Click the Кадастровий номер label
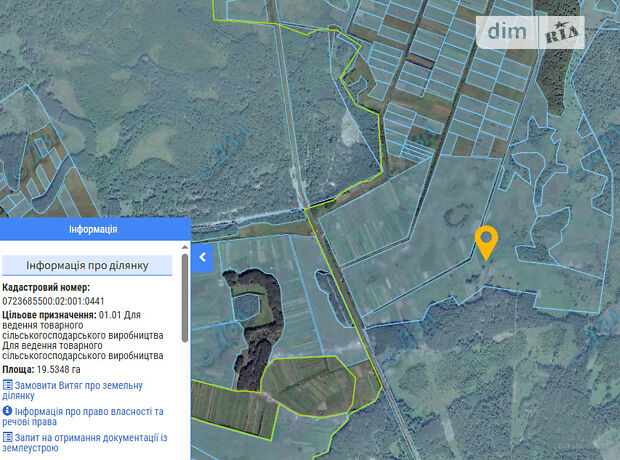This screenshot has width=620, height=460. 46,288
